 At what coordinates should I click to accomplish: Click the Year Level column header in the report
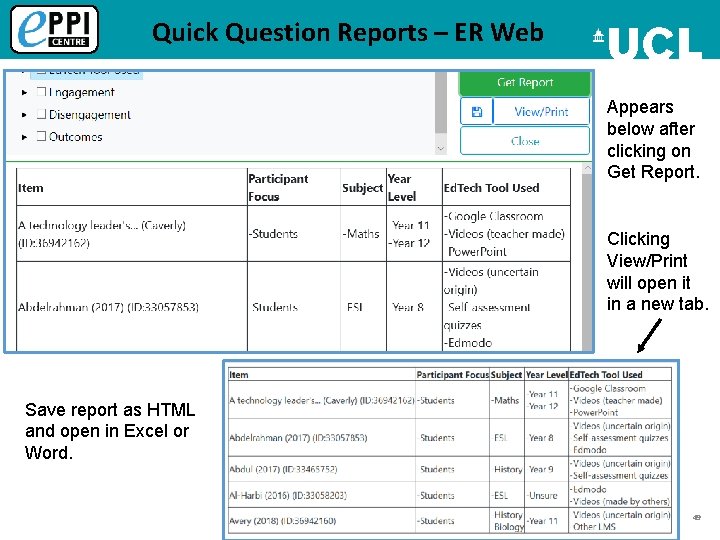coord(414,187)
